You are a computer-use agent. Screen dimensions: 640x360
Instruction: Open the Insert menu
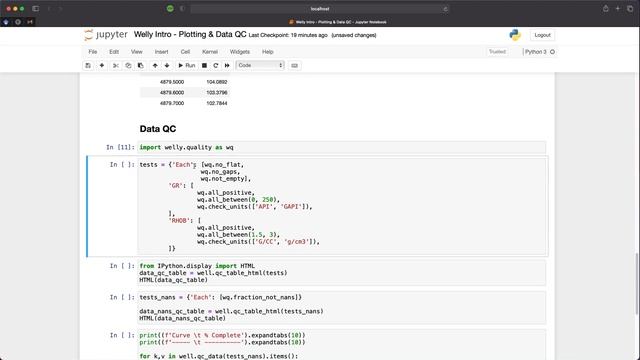pyautogui.click(x=161, y=52)
